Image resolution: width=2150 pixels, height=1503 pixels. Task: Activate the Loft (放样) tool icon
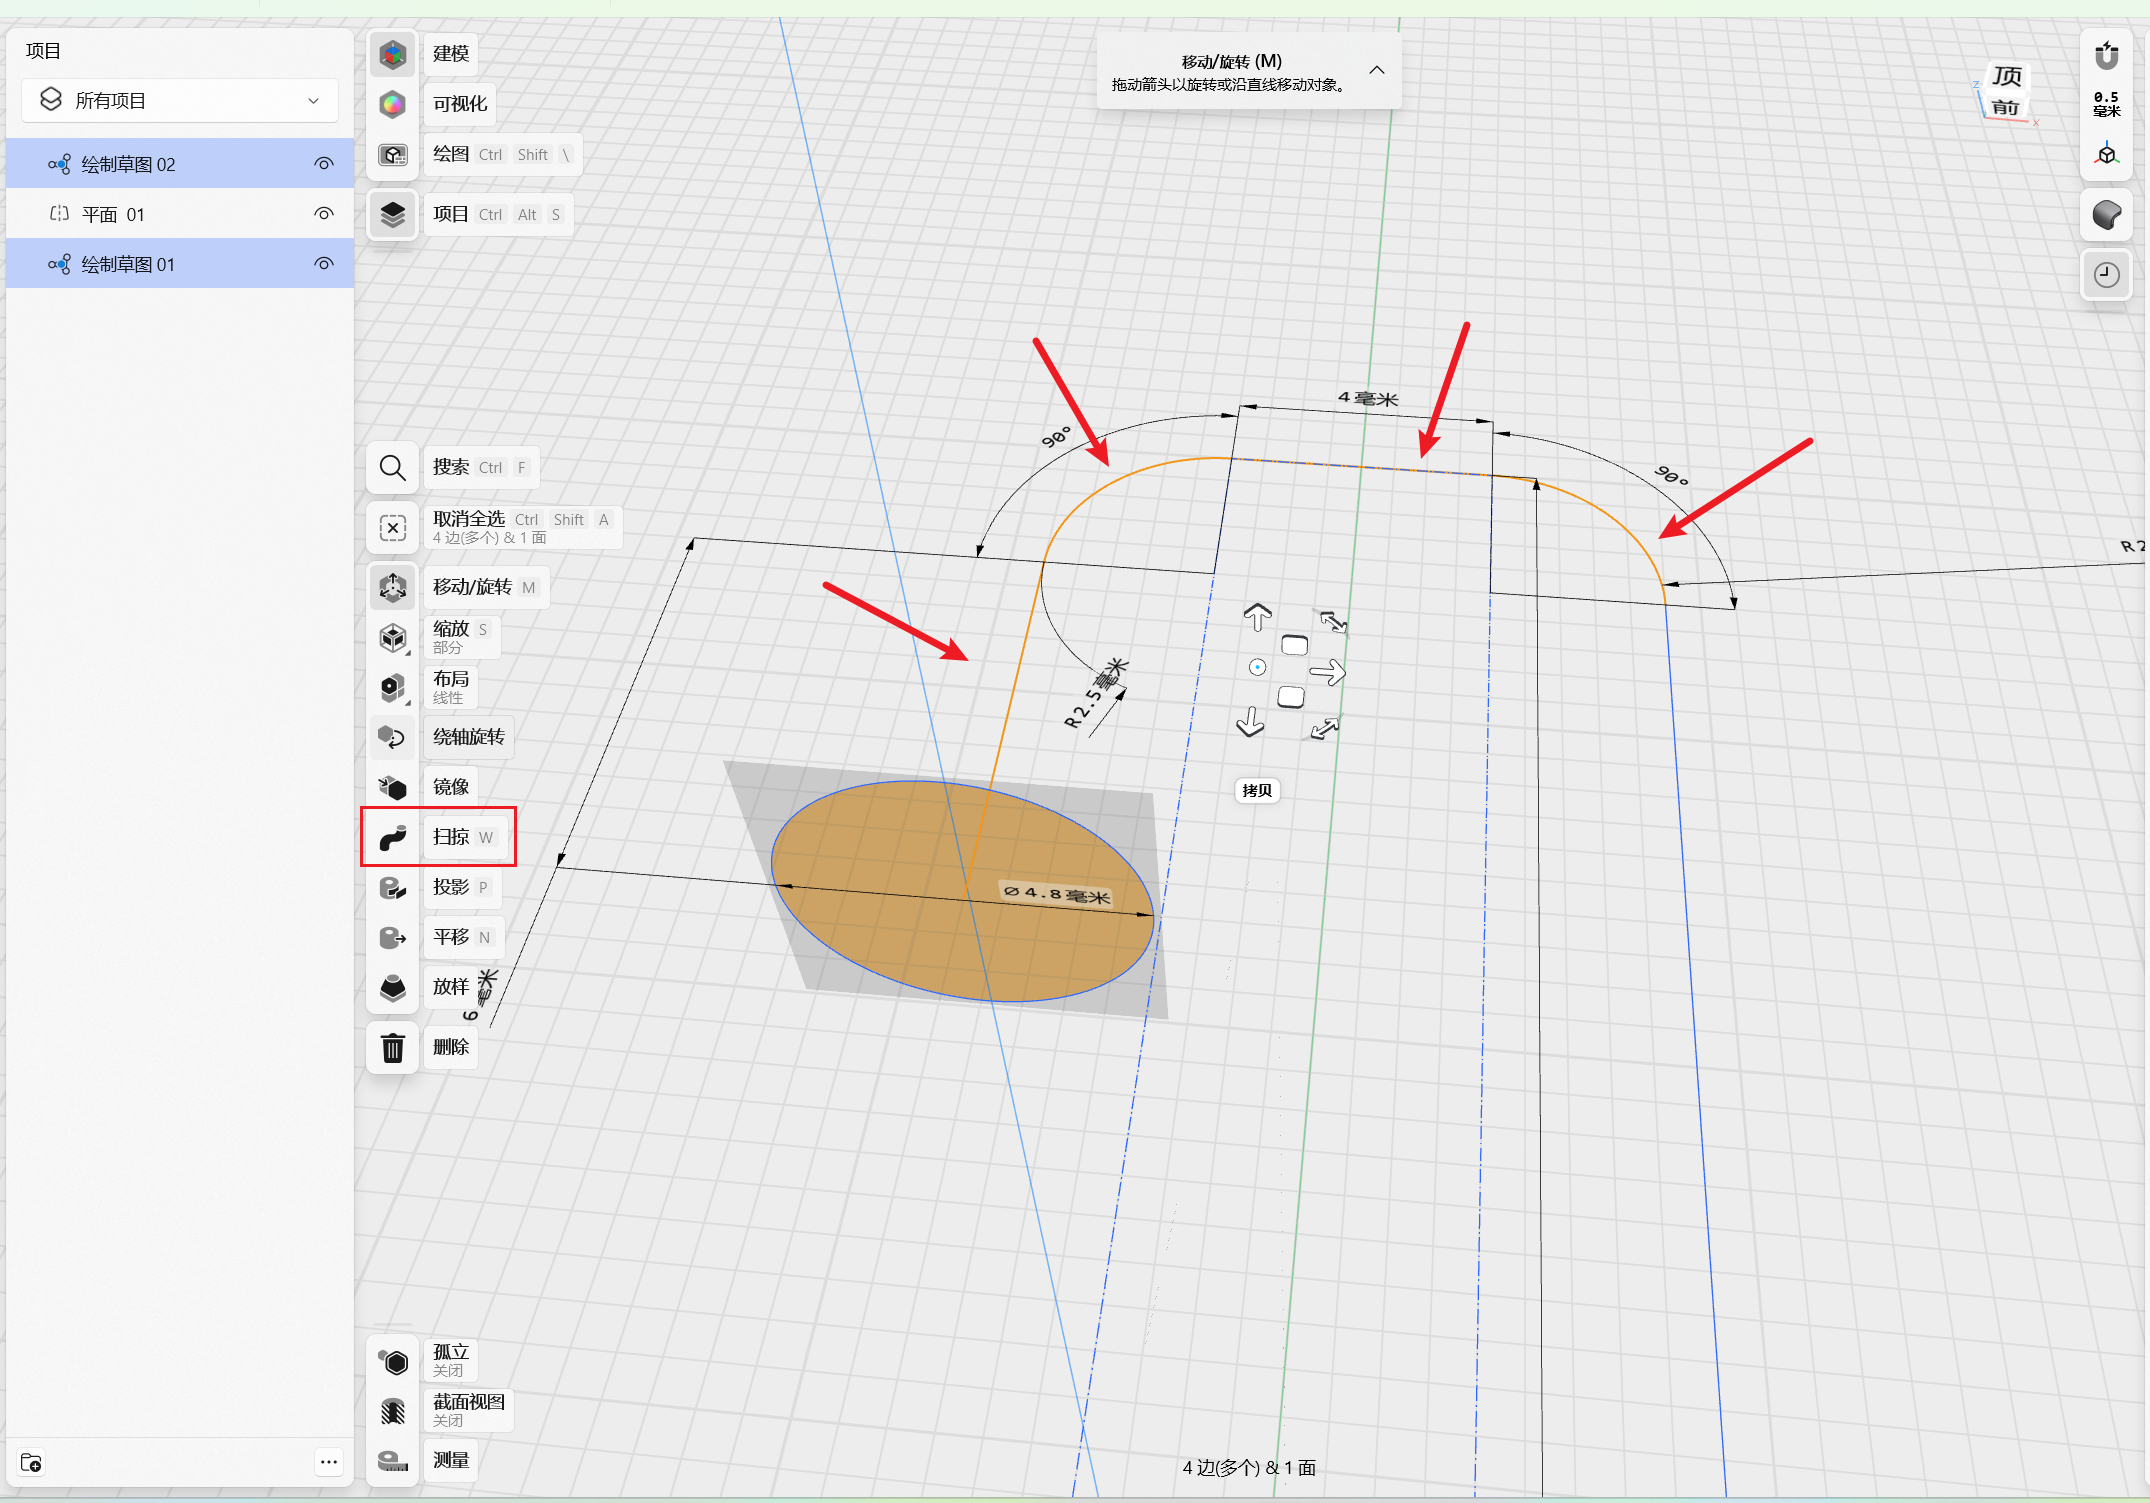(x=393, y=987)
